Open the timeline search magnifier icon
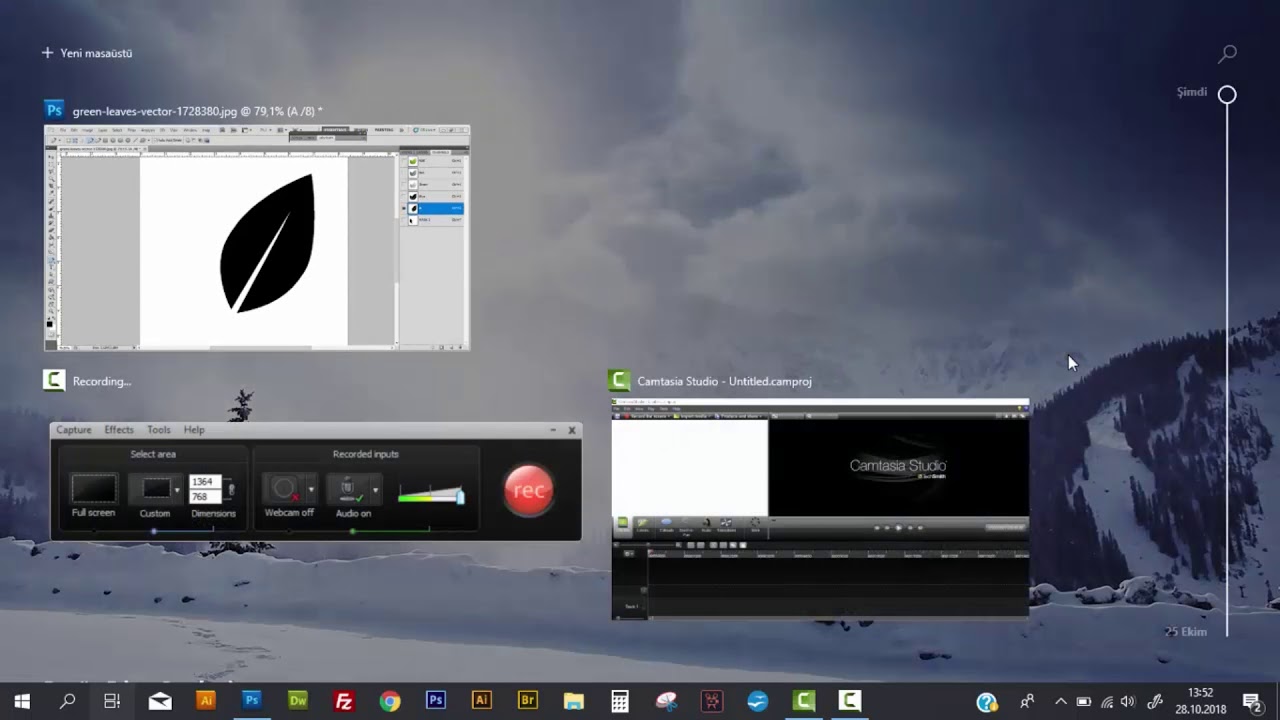Viewport: 1280px width, 720px height. (x=1228, y=53)
